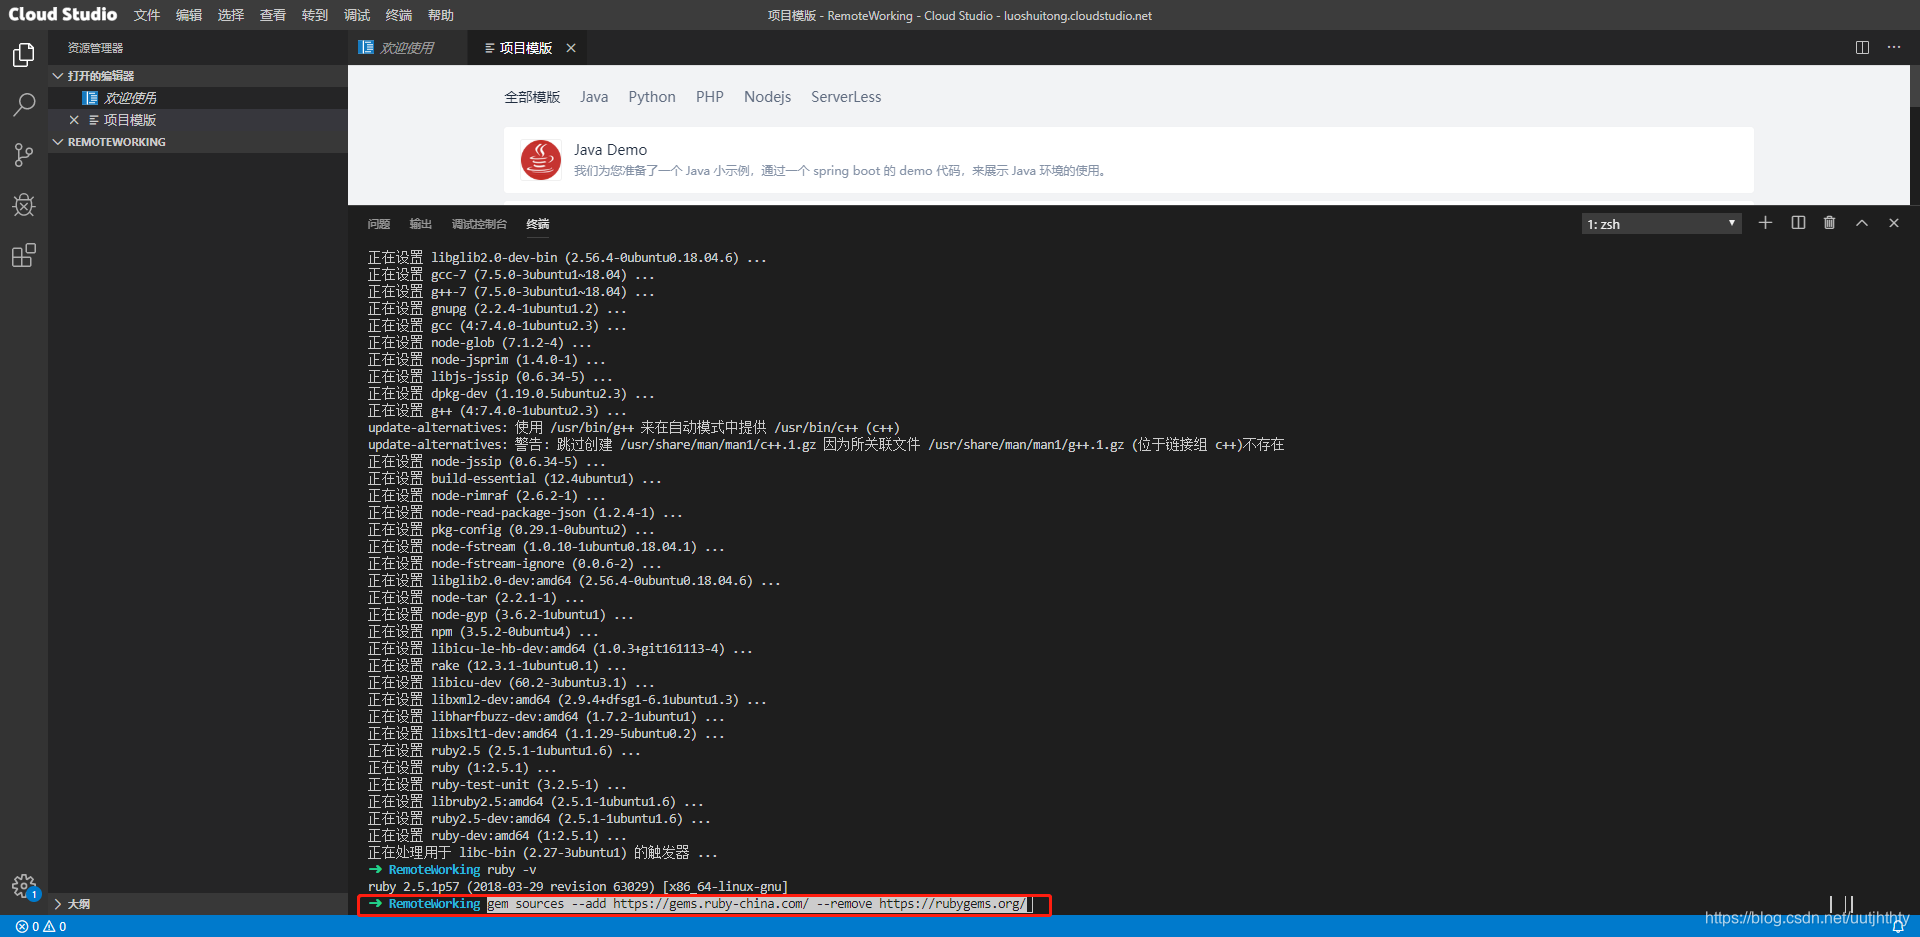
Task: Click the Cloud Studio logo text
Action: pyautogui.click(x=62, y=14)
